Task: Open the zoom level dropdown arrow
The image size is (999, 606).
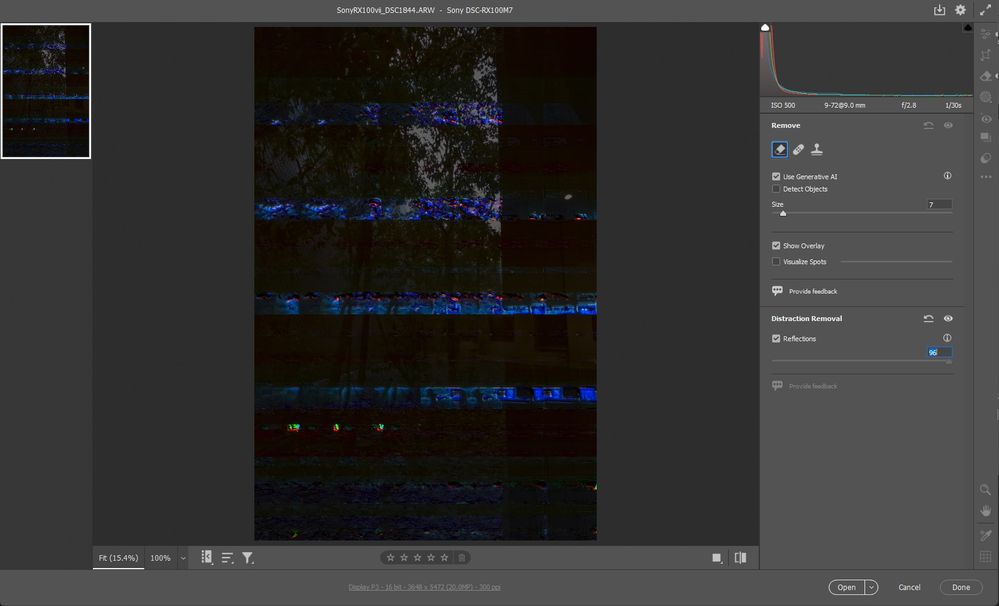Action: (x=183, y=558)
